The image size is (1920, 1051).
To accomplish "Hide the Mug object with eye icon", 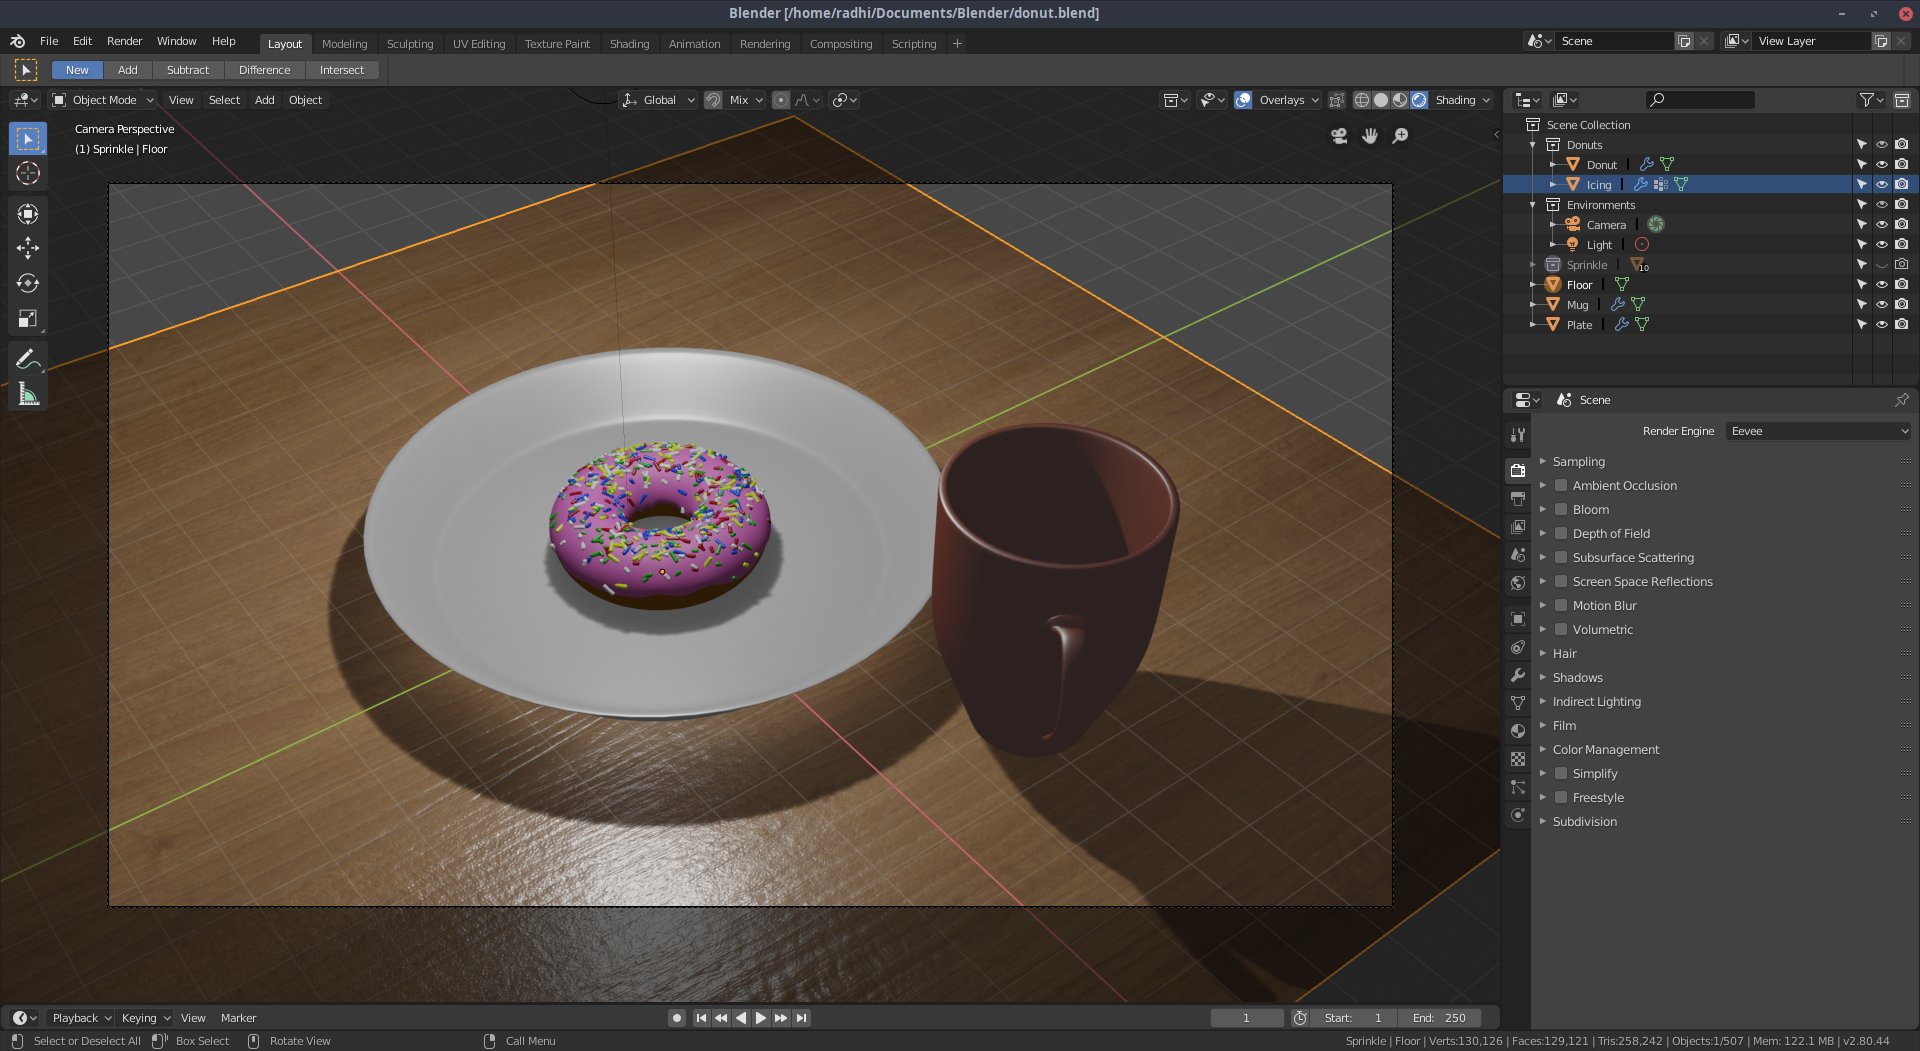I will coord(1881,305).
